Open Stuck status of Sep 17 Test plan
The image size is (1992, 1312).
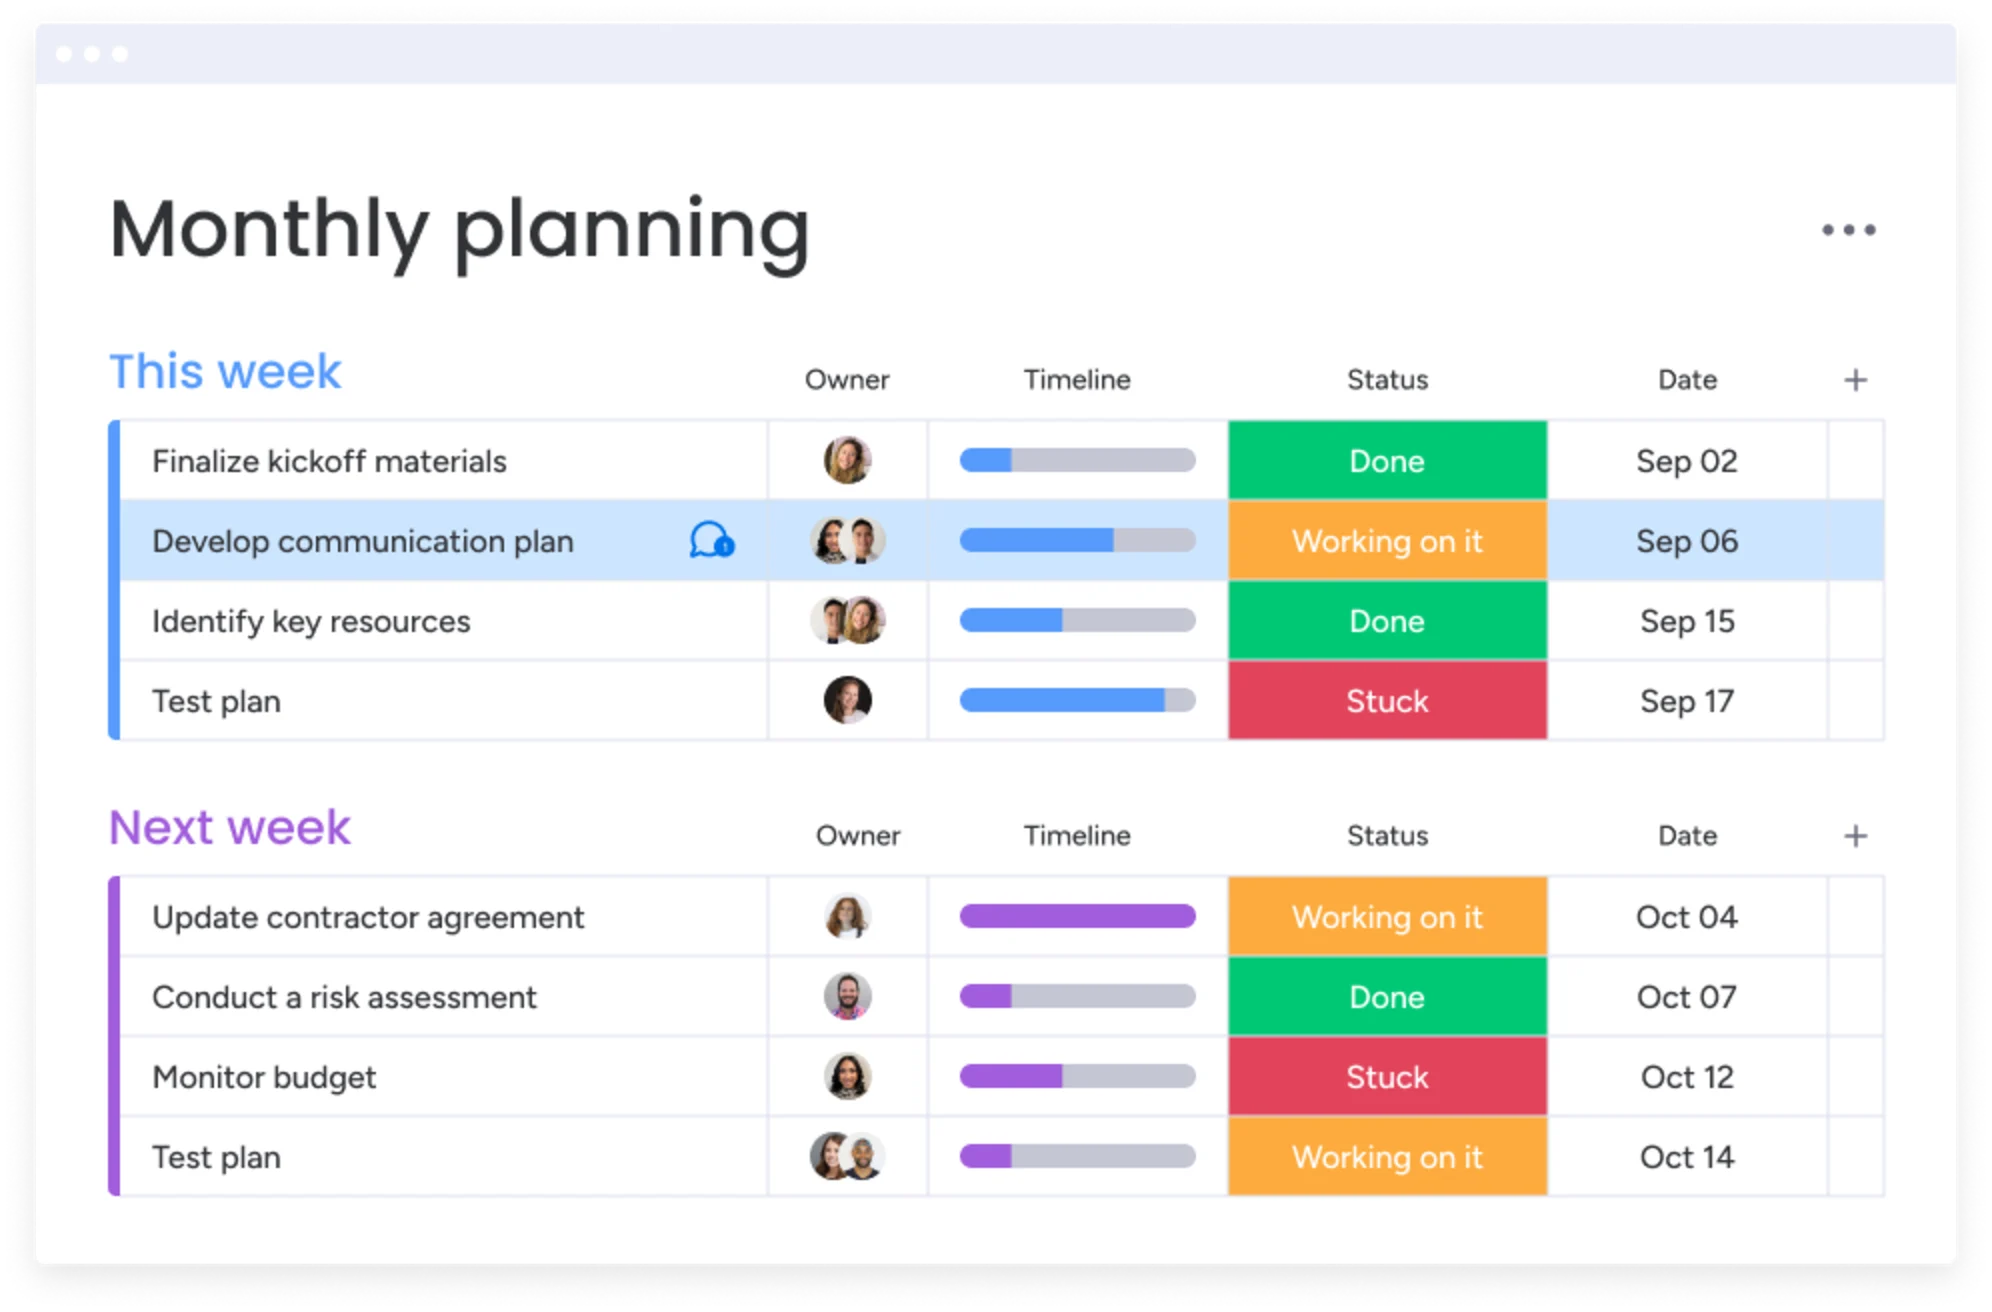click(1387, 700)
